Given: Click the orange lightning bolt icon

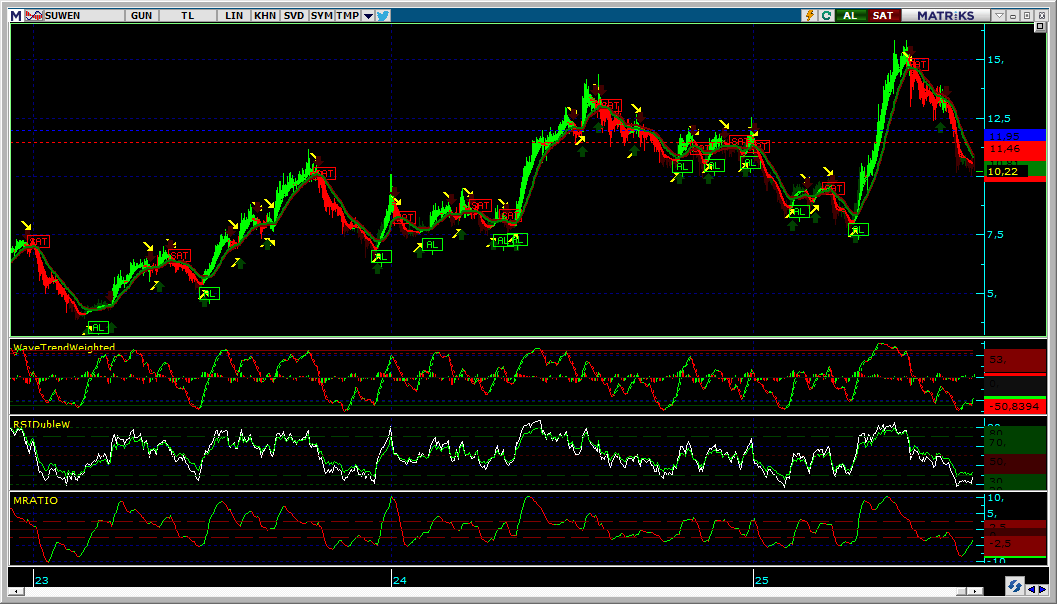Looking at the screenshot, I should (x=810, y=16).
